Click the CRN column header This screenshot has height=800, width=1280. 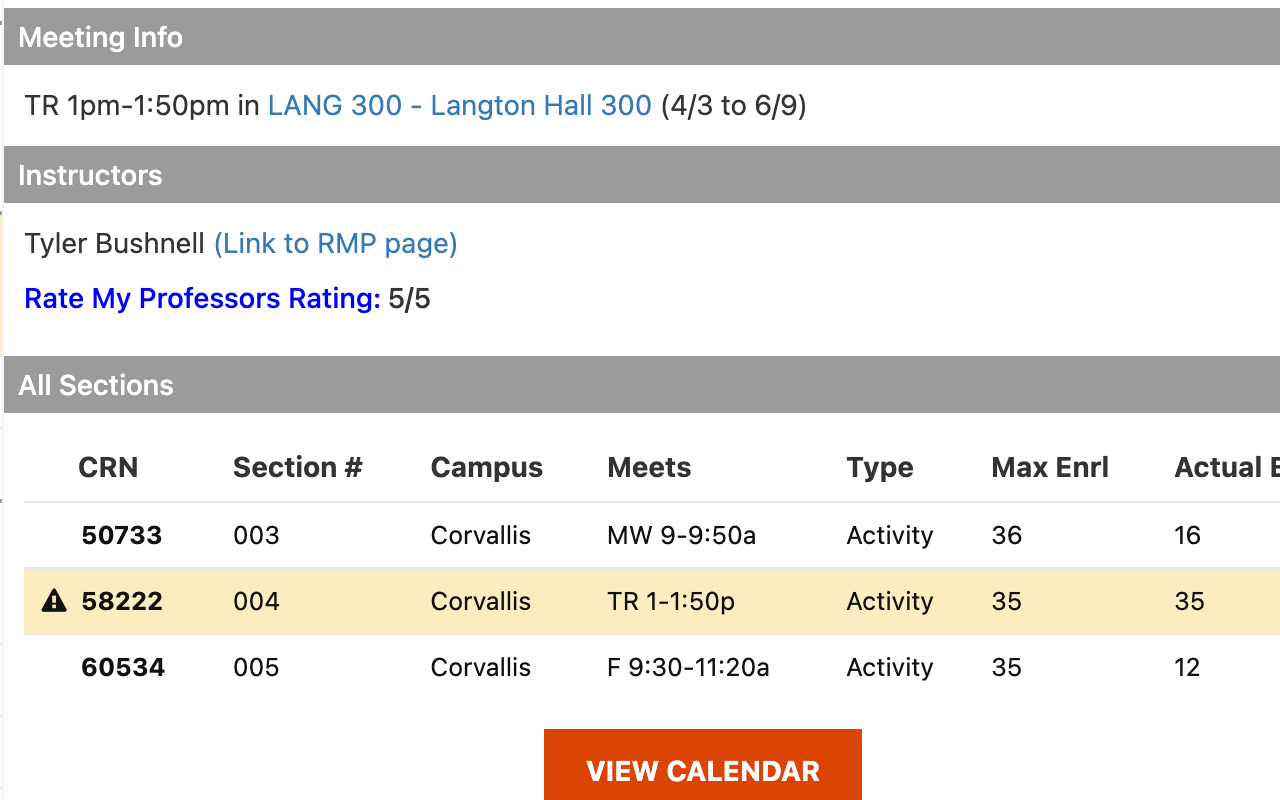(x=108, y=467)
